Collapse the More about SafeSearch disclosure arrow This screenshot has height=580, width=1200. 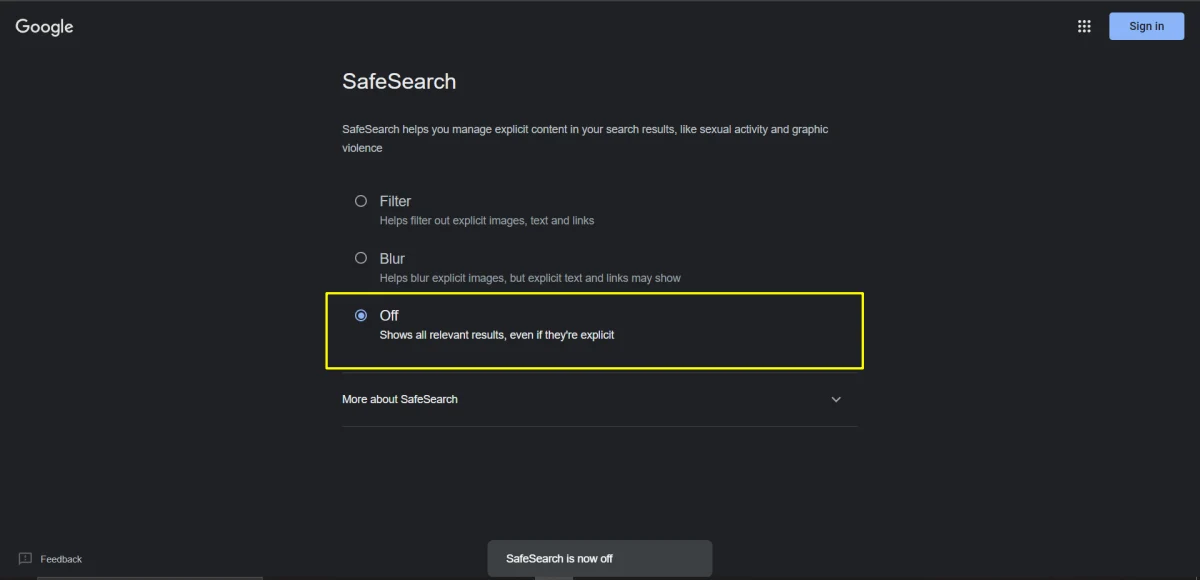point(836,399)
